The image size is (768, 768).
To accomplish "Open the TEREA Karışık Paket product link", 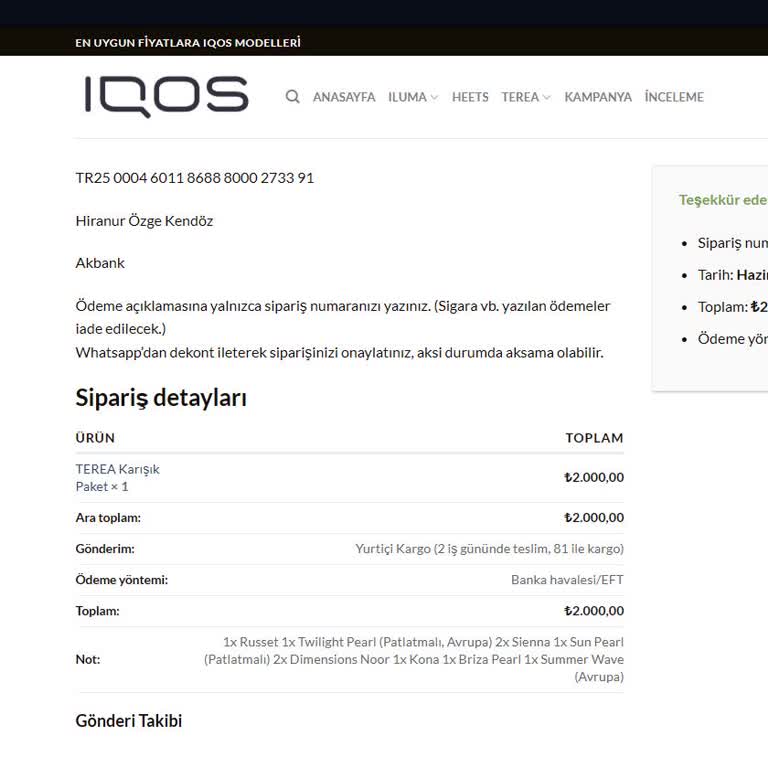I will tap(118, 478).
